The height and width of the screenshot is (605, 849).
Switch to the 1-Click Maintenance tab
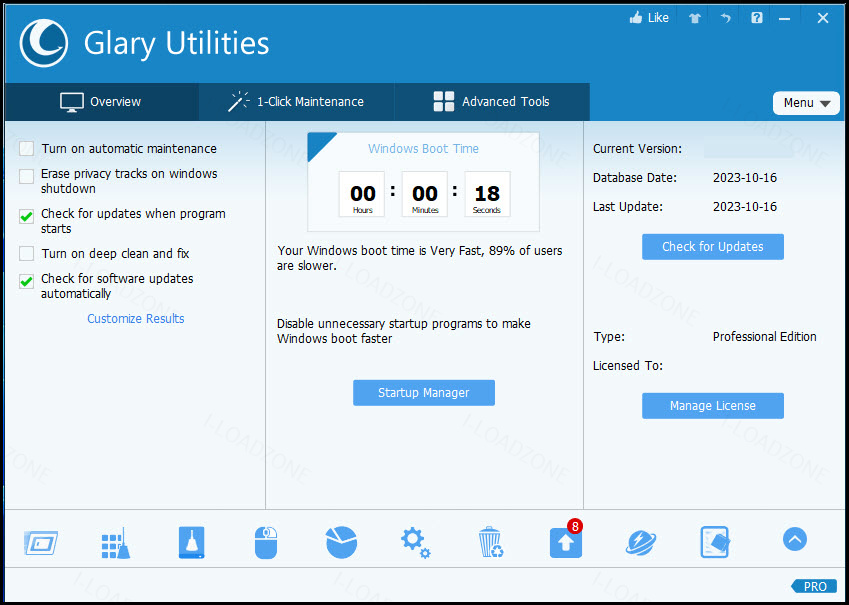[x=296, y=102]
